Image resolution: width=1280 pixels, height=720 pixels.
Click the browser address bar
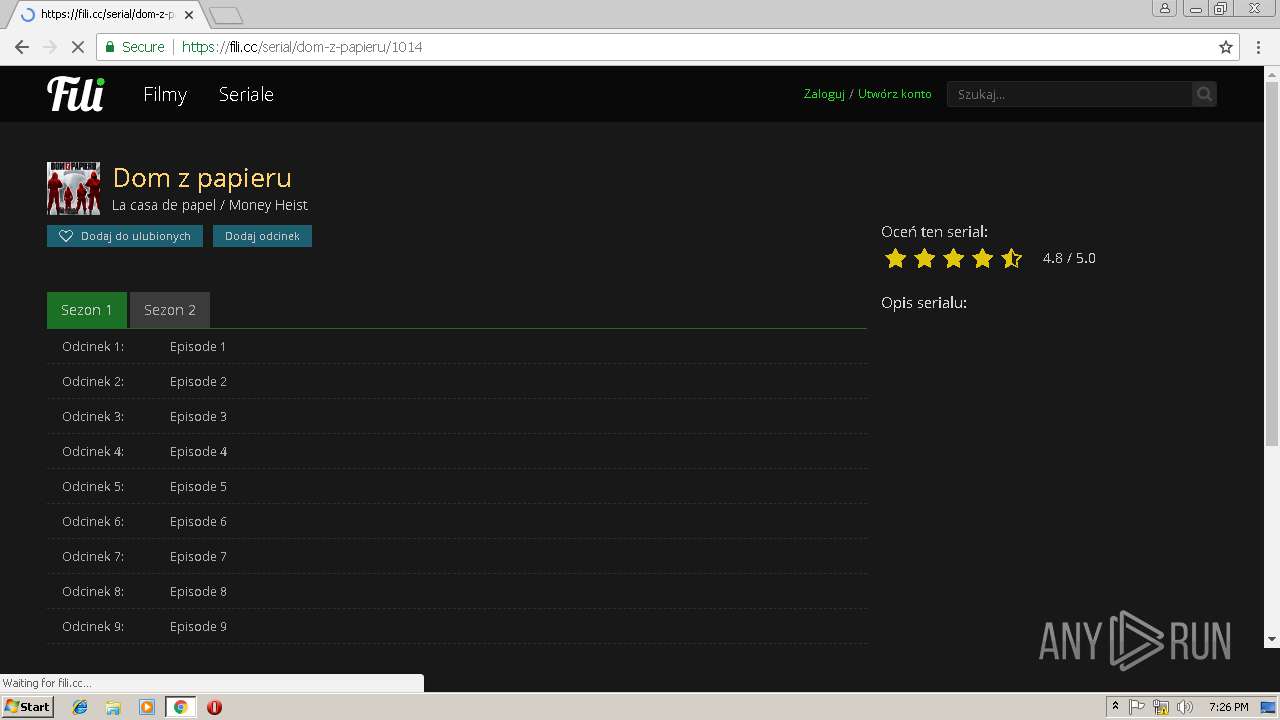[x=668, y=47]
